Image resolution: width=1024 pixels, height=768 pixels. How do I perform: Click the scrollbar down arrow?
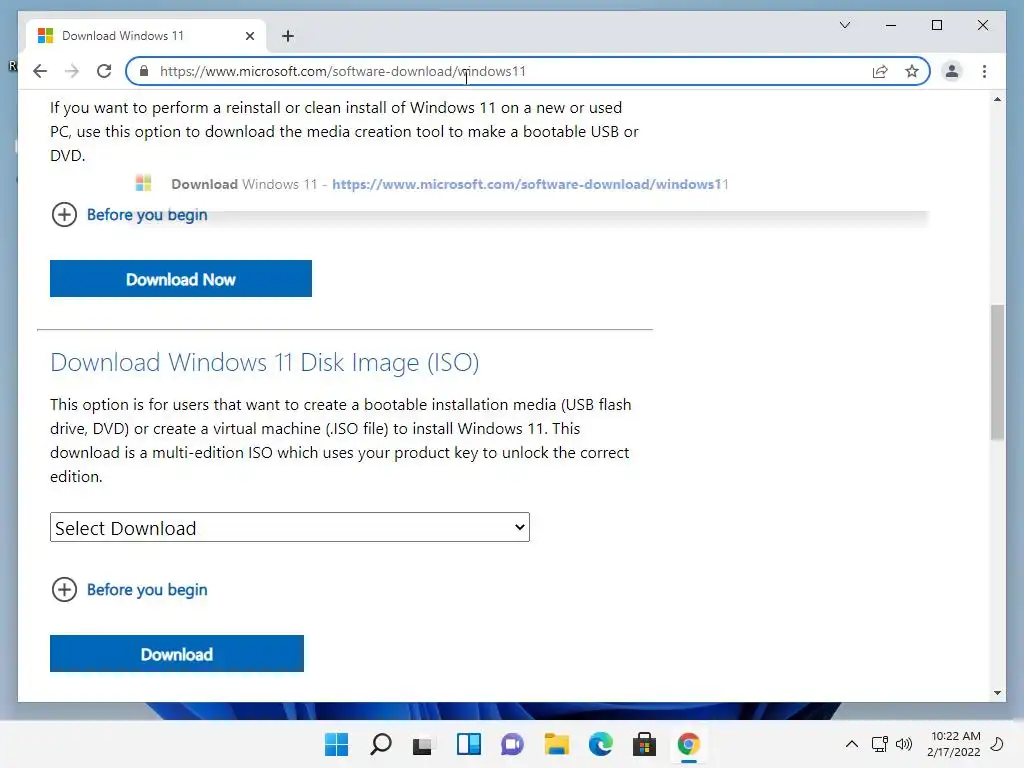pos(997,693)
